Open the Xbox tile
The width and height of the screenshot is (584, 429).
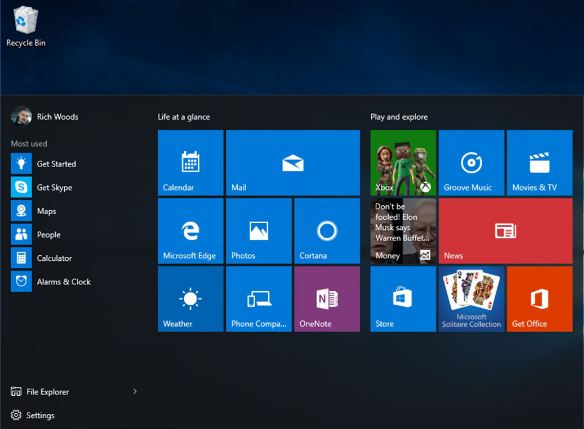tap(403, 163)
